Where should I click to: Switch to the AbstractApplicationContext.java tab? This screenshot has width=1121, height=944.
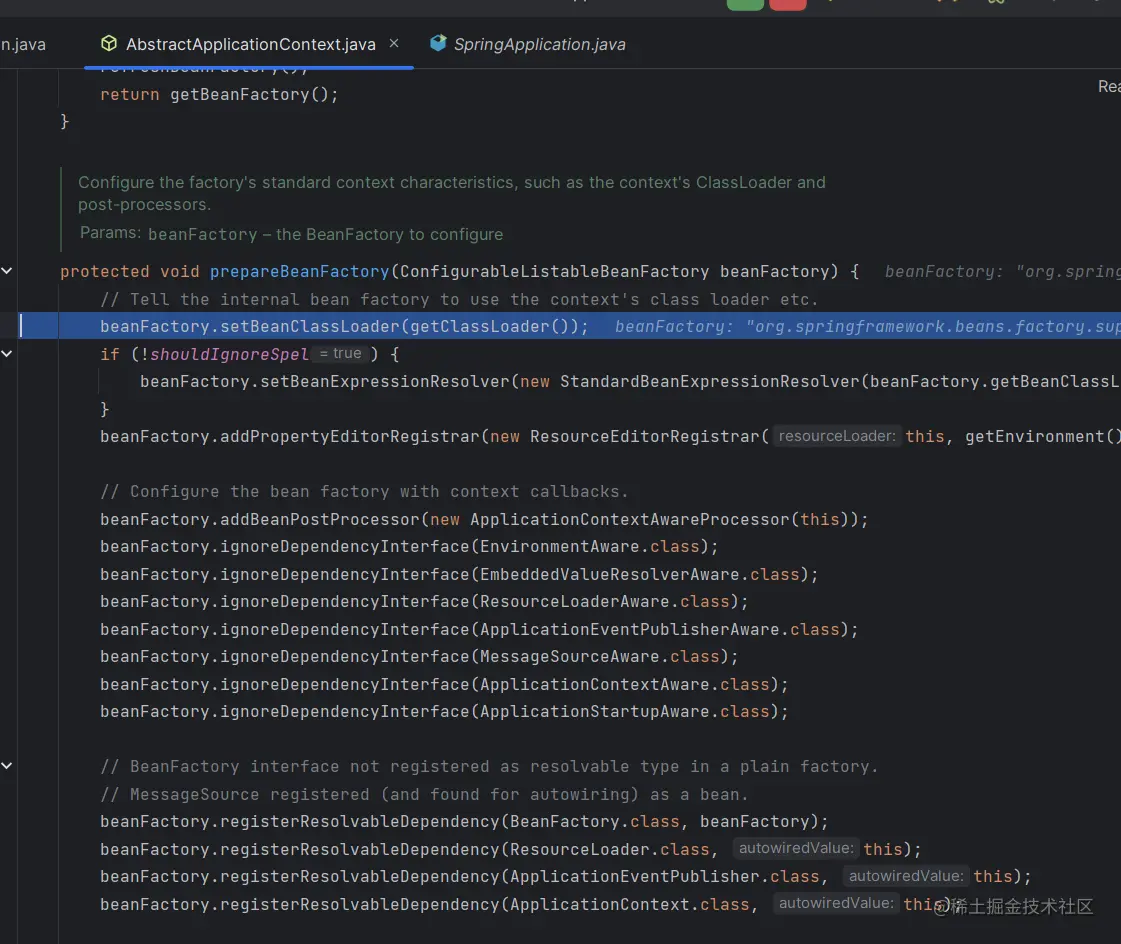pos(249,44)
